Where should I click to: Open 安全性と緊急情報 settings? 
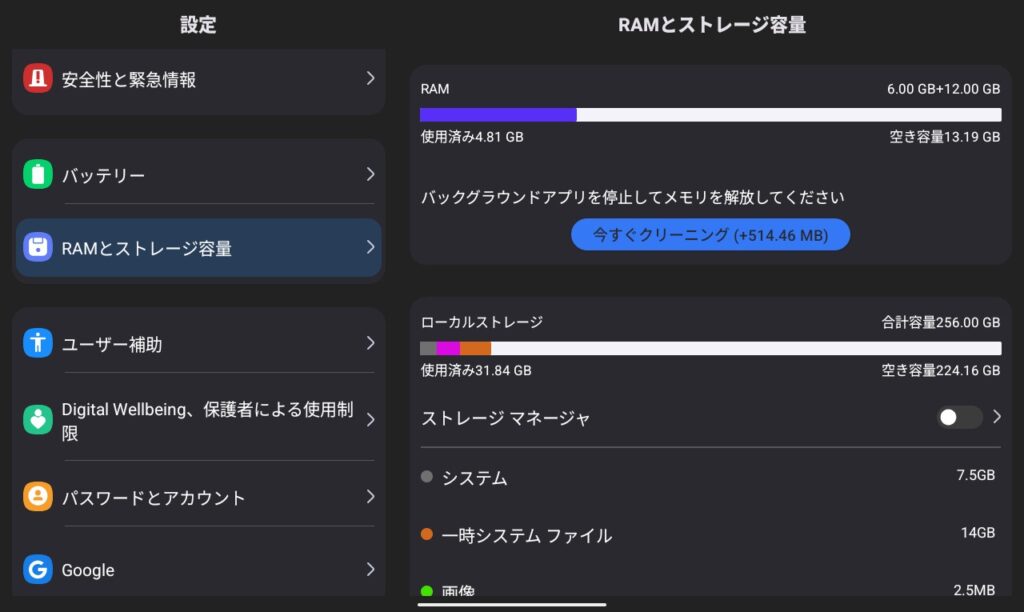[199, 79]
